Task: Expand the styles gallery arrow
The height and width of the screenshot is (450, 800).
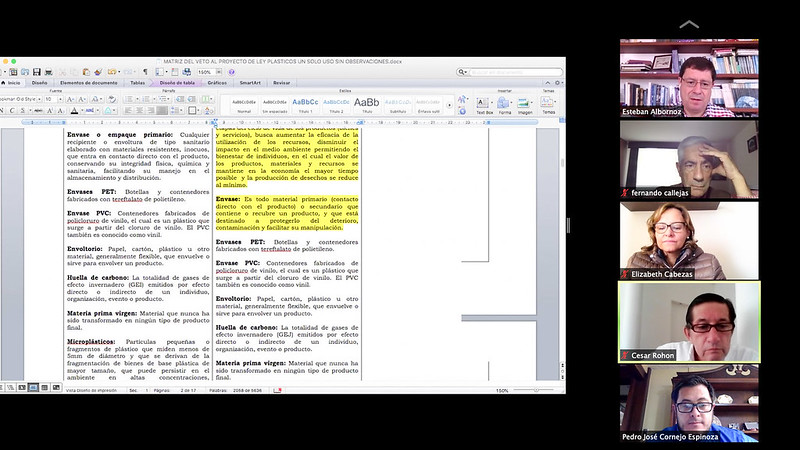Action: (449, 106)
